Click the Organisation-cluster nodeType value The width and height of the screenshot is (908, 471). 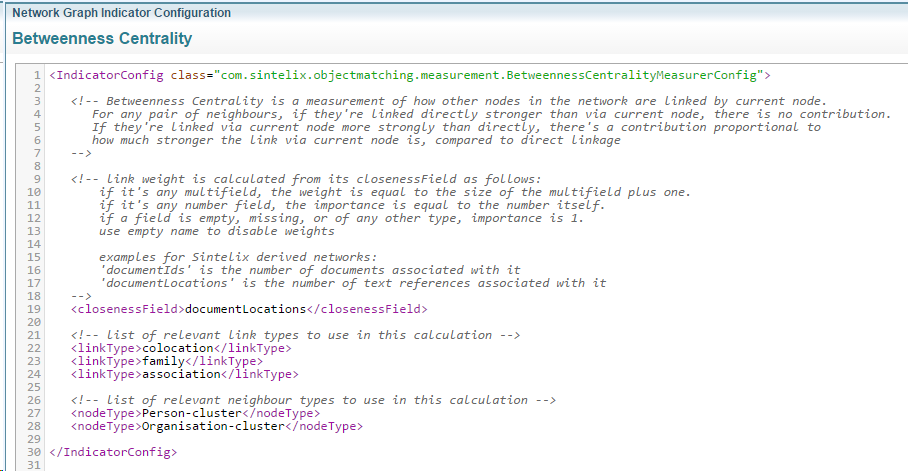coord(210,426)
